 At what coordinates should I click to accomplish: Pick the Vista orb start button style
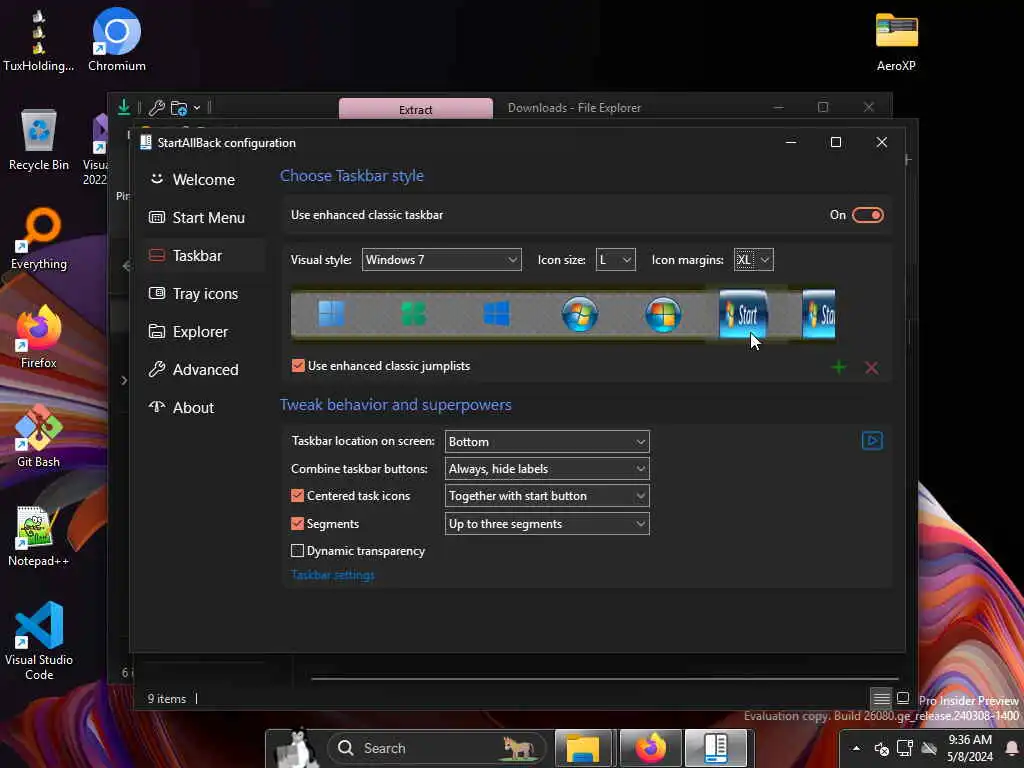coord(663,314)
